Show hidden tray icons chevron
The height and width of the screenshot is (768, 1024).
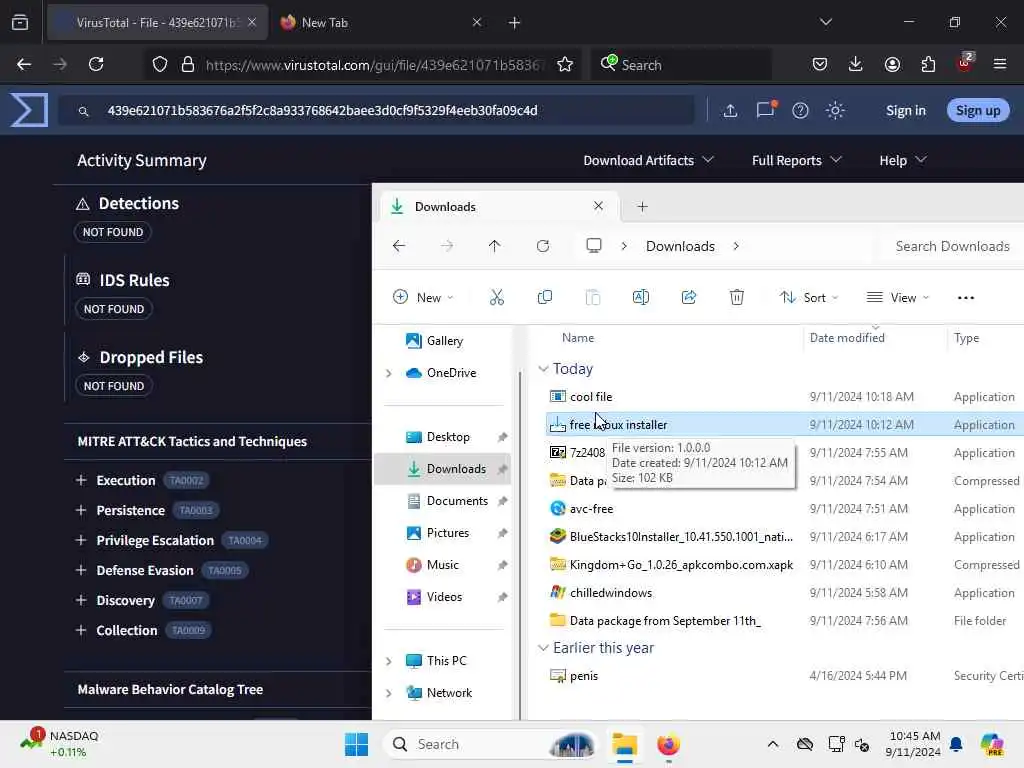[x=773, y=744]
